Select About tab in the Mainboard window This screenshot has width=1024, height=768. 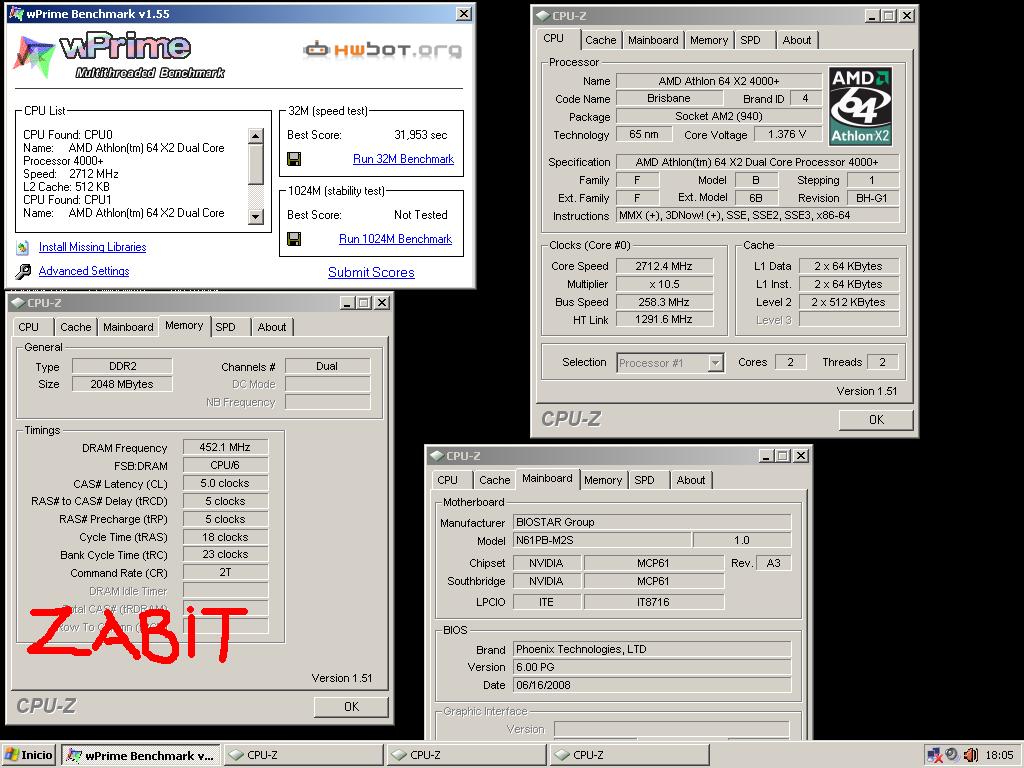[x=690, y=480]
